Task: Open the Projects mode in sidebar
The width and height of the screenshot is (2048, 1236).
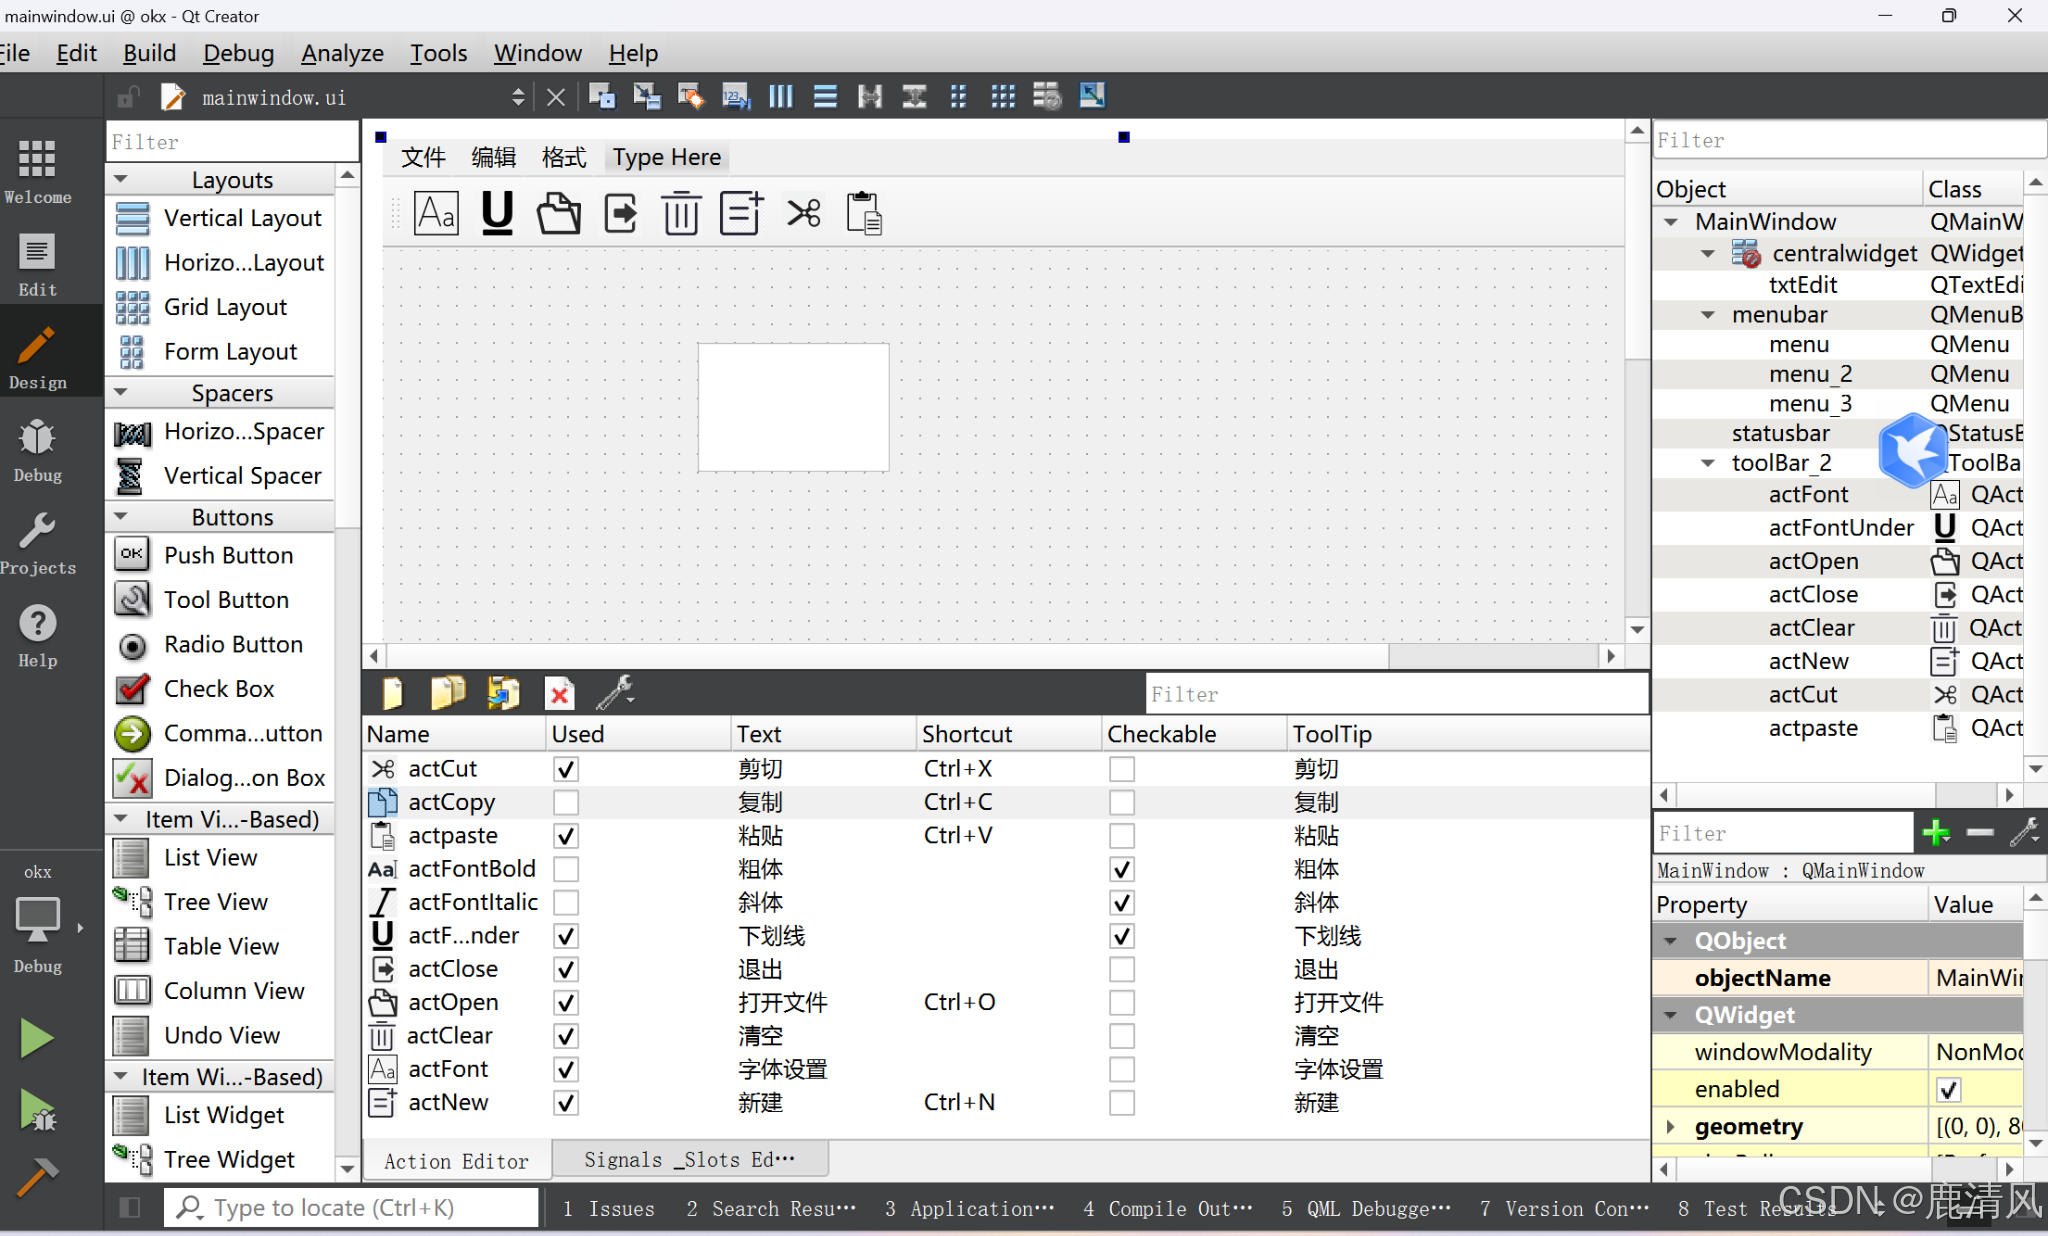Action: coord(37,543)
